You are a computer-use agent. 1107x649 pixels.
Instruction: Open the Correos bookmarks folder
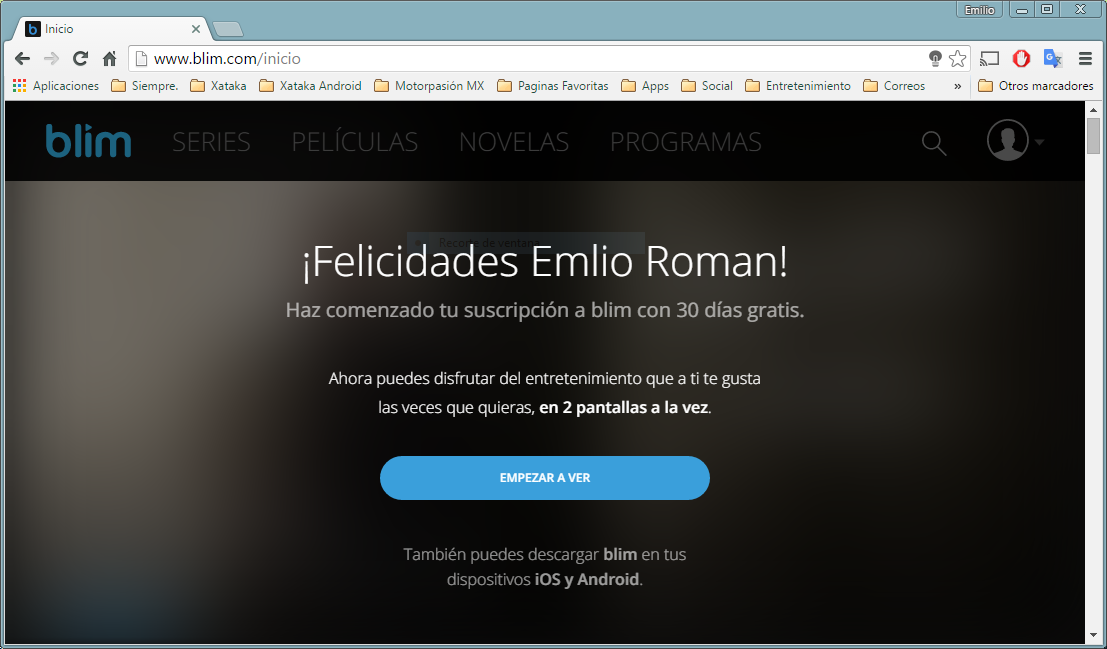(x=894, y=85)
